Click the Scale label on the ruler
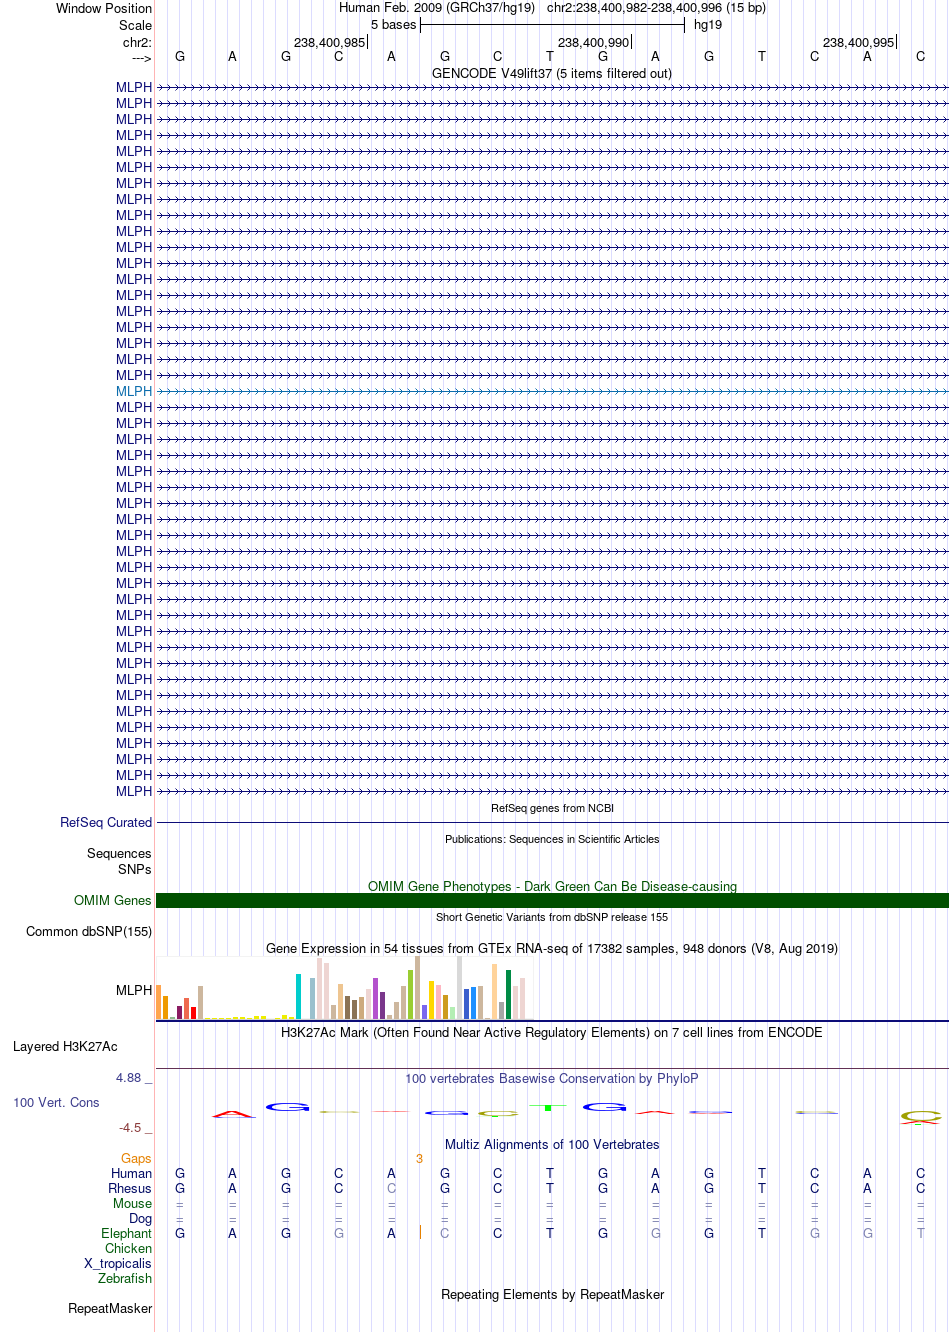This screenshot has height=1332, width=950. 136,25
